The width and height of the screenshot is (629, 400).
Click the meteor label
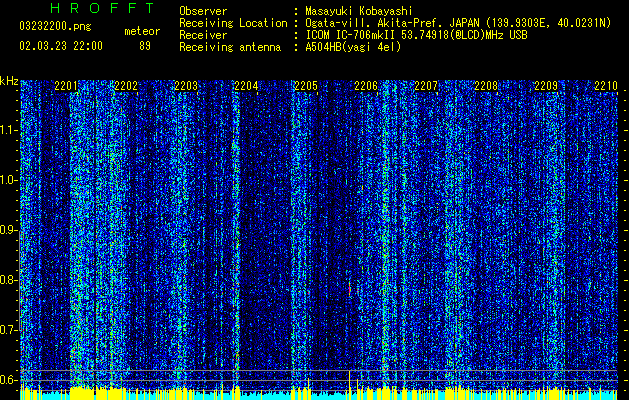coord(142,31)
